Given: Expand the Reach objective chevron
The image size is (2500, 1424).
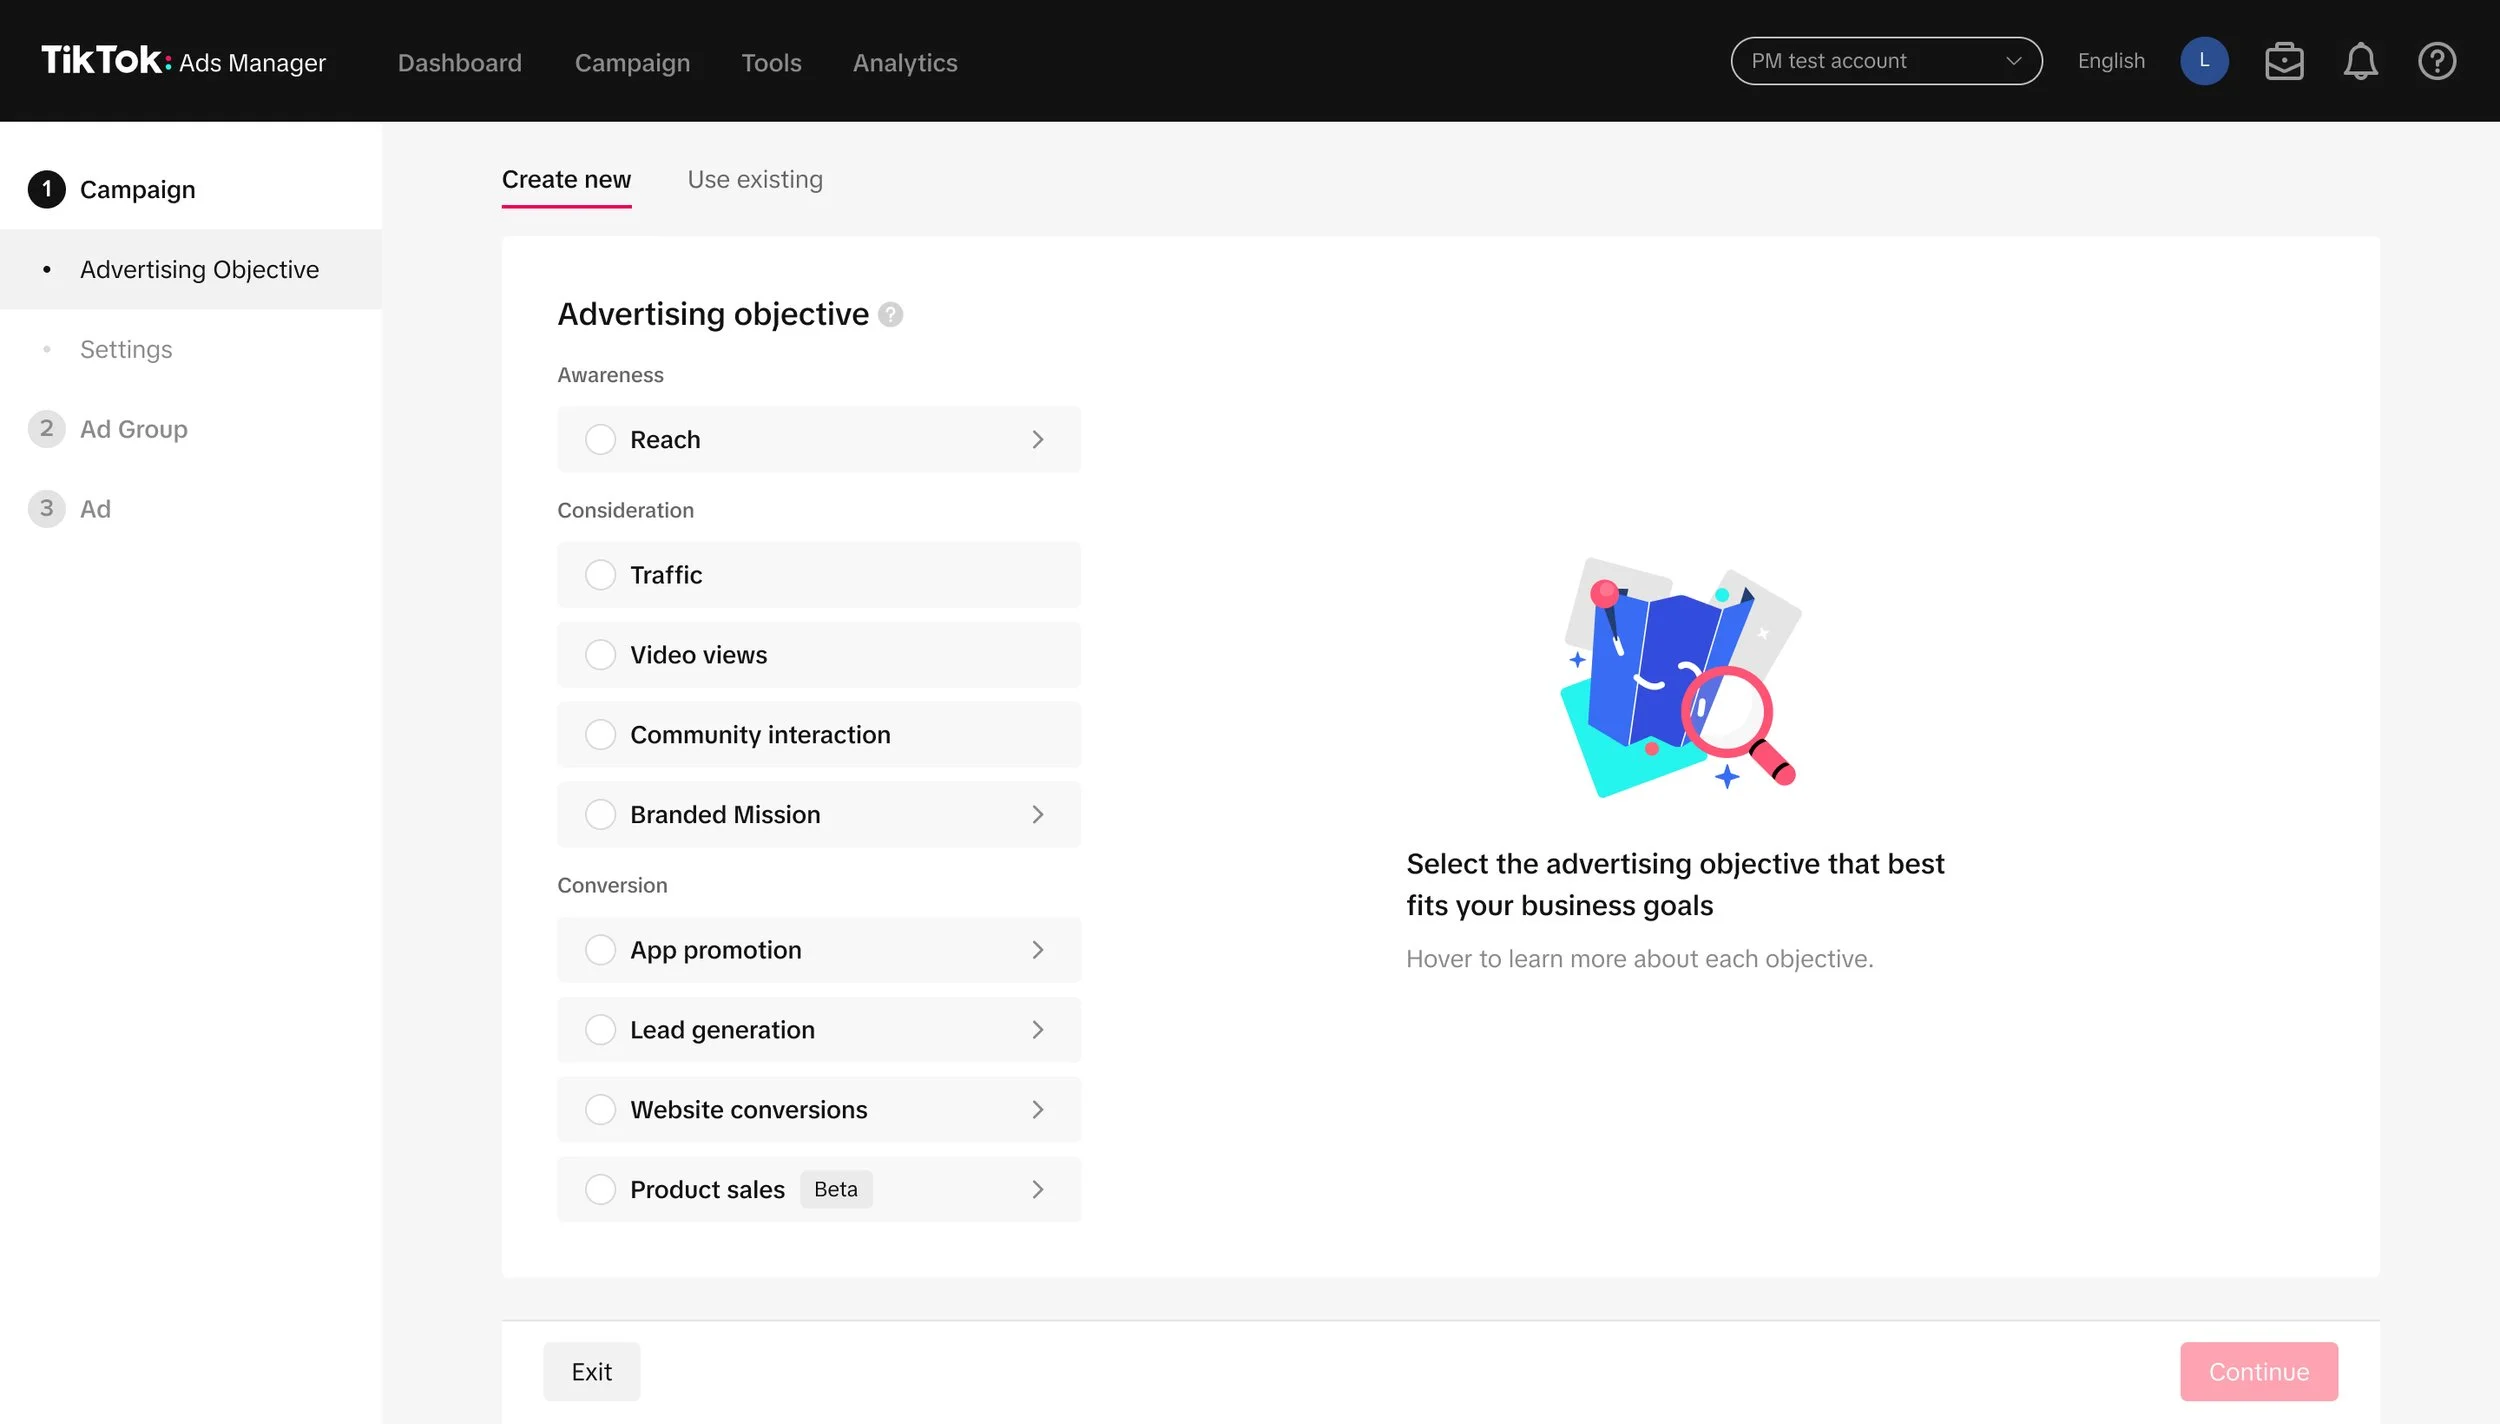Looking at the screenshot, I should coord(1037,440).
